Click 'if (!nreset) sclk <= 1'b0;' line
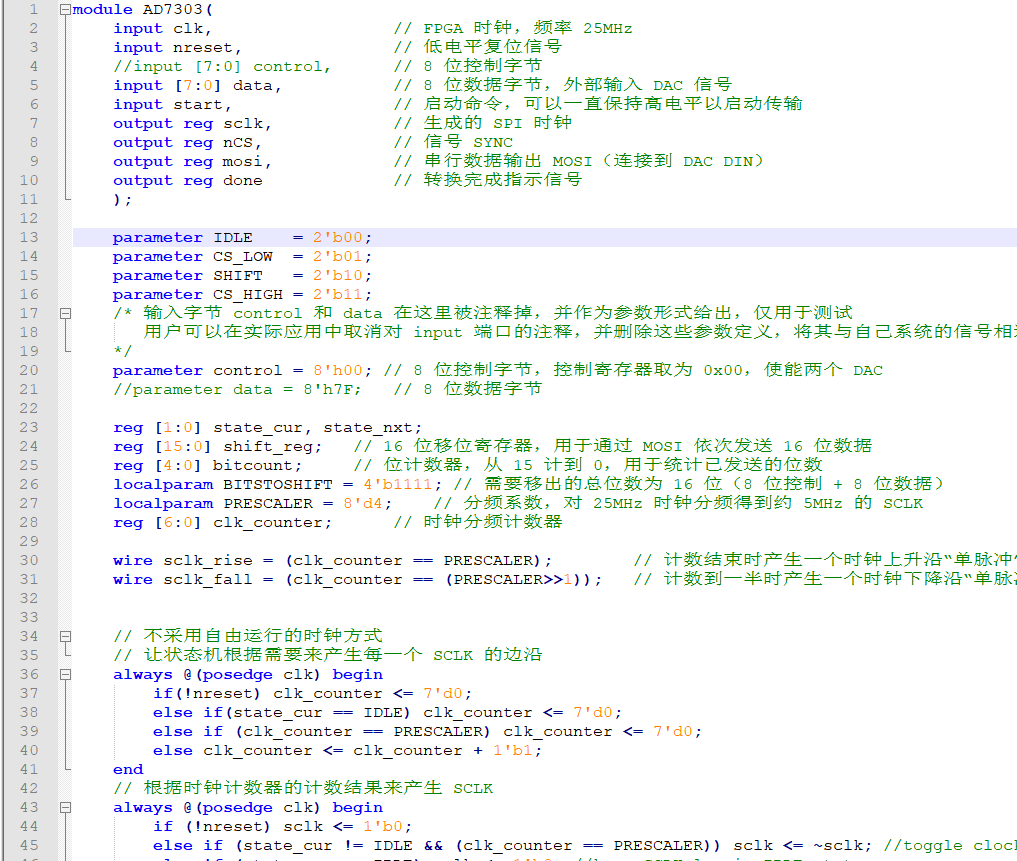 pyautogui.click(x=282, y=827)
